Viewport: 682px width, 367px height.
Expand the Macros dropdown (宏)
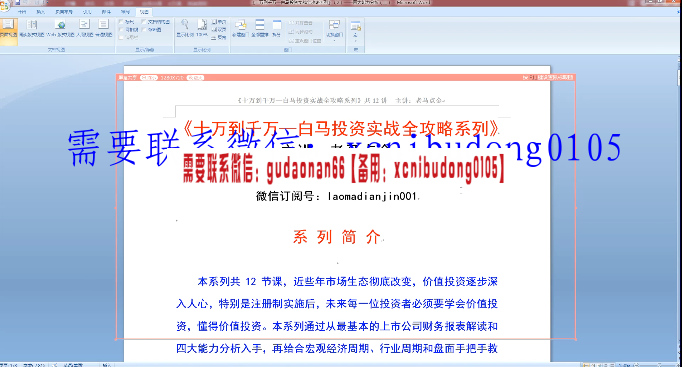(x=355, y=30)
